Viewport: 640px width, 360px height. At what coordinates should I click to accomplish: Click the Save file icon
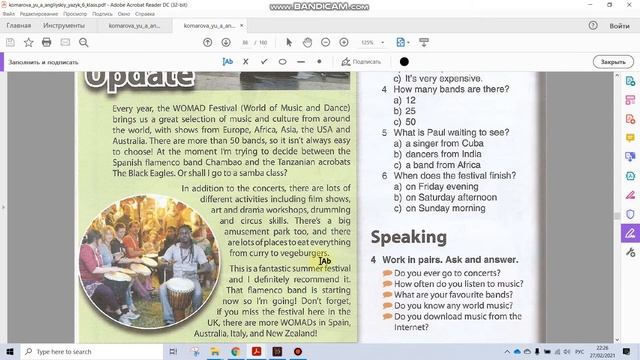10,42
